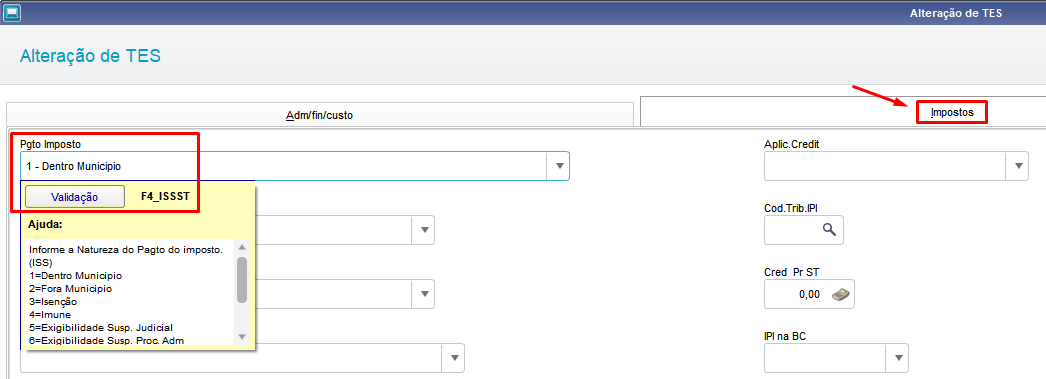Click help line 5=Exigibilidade Susp. Judicial
1046x379 pixels.
coord(101,328)
